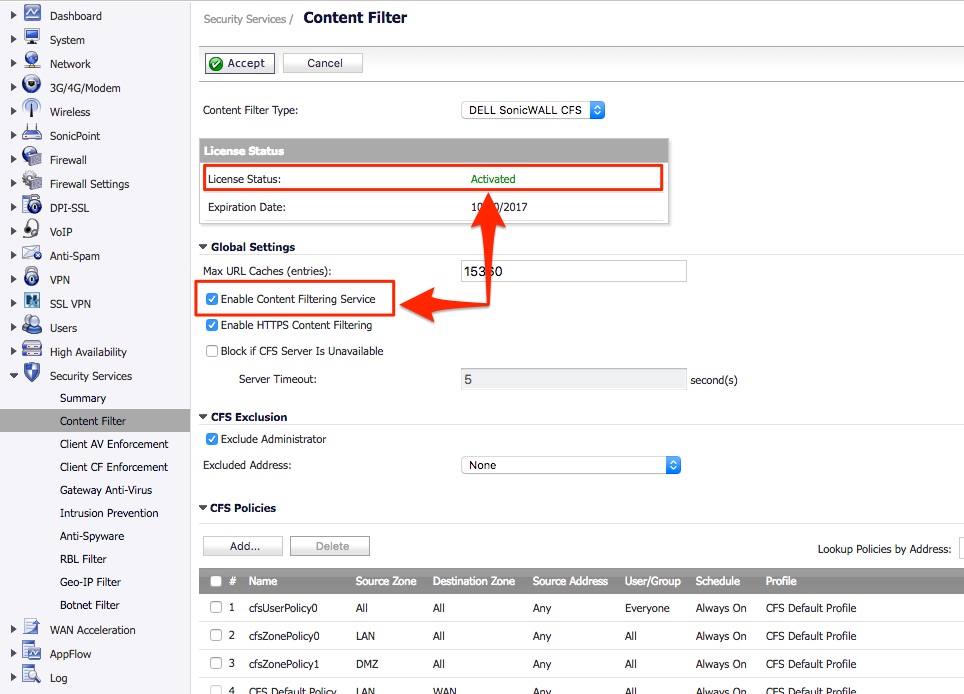Expand the Firewall Settings tree arrow
The image size is (964, 694).
pos(14,183)
